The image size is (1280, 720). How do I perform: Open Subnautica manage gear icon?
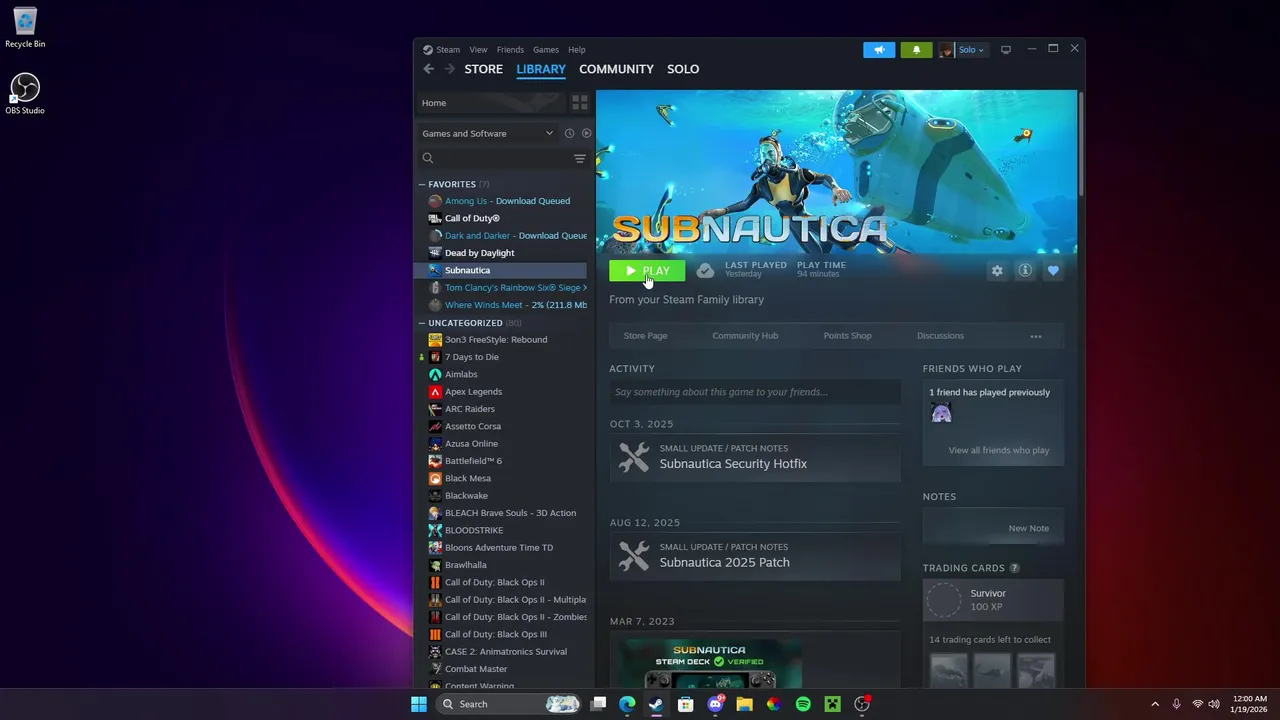click(x=997, y=271)
